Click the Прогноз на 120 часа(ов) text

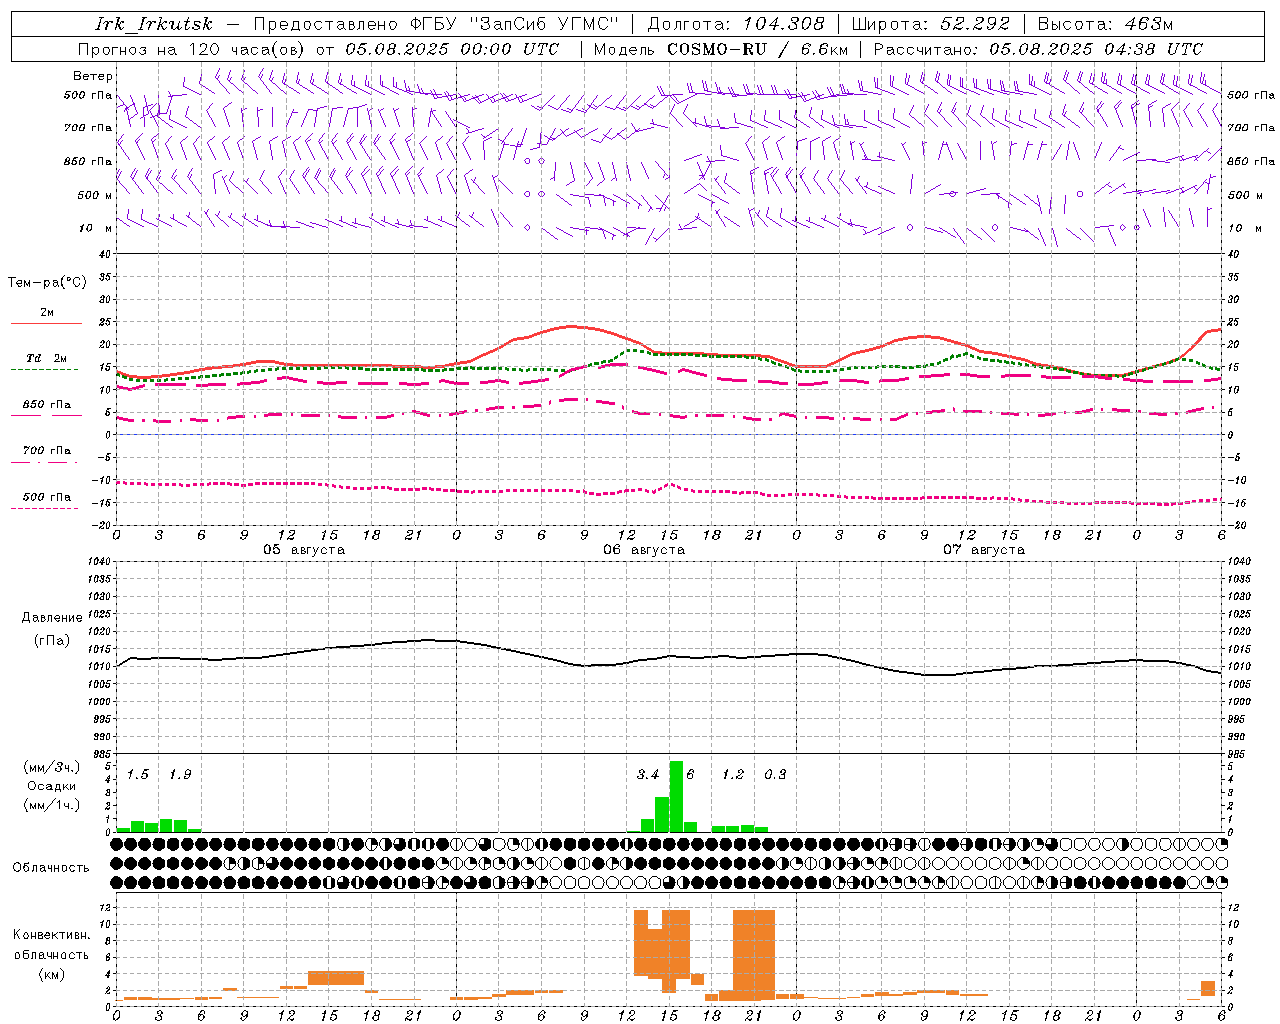pos(192,49)
